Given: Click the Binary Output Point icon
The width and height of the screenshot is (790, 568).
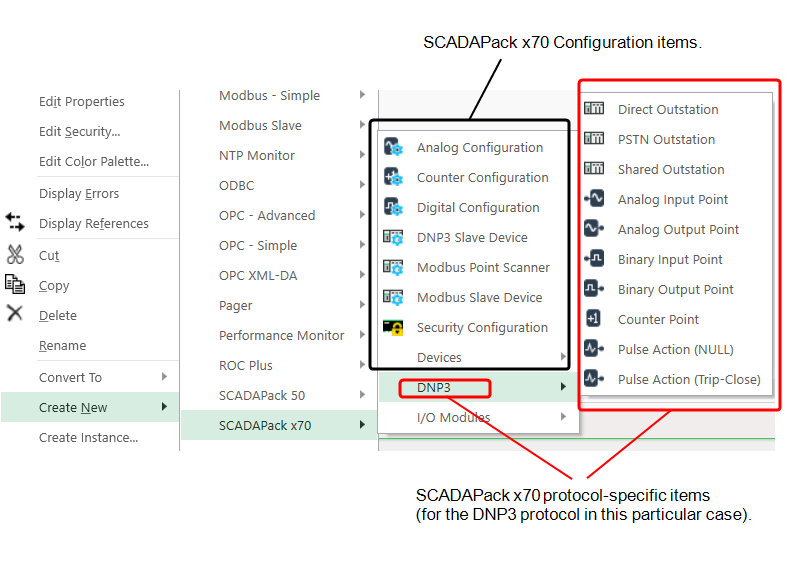Looking at the screenshot, I should (594, 288).
